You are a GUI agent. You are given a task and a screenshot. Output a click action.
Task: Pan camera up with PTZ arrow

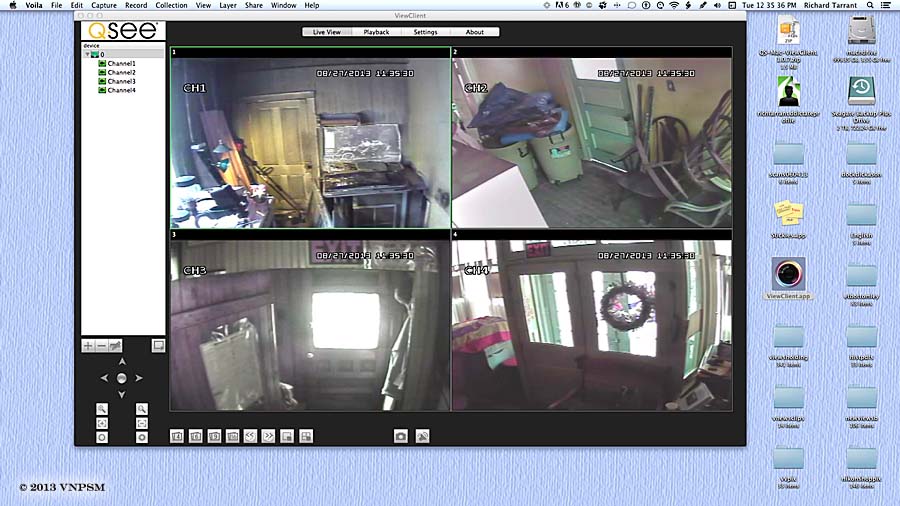pyautogui.click(x=122, y=361)
